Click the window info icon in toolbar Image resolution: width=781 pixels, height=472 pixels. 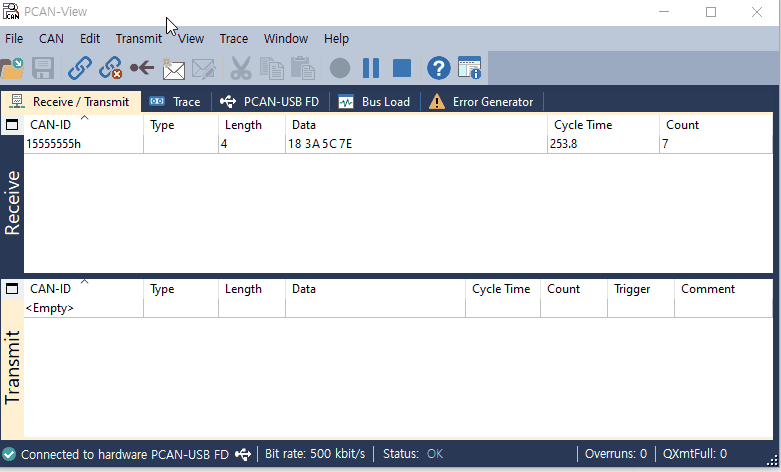coord(470,68)
